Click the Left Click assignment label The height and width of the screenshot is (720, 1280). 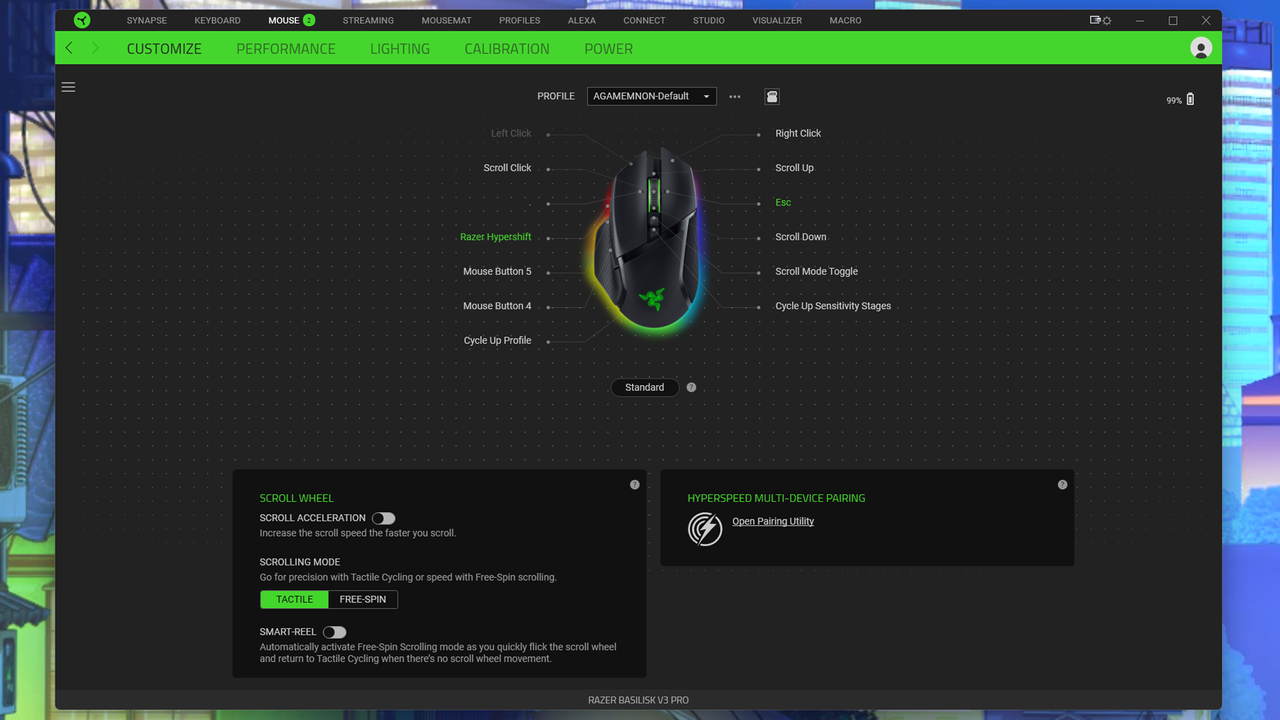coord(511,133)
